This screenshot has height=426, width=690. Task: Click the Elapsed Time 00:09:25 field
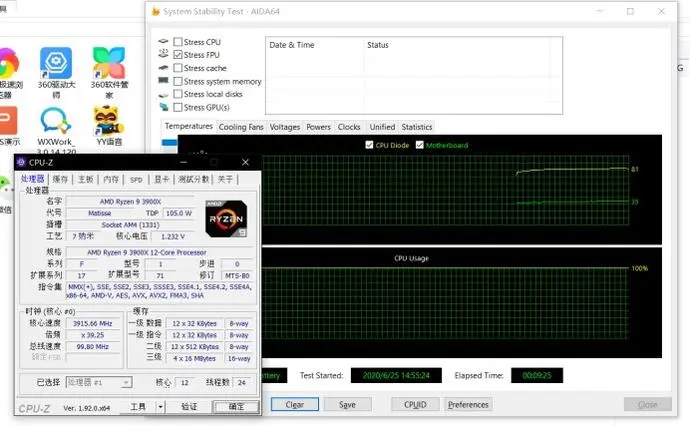tap(537, 375)
